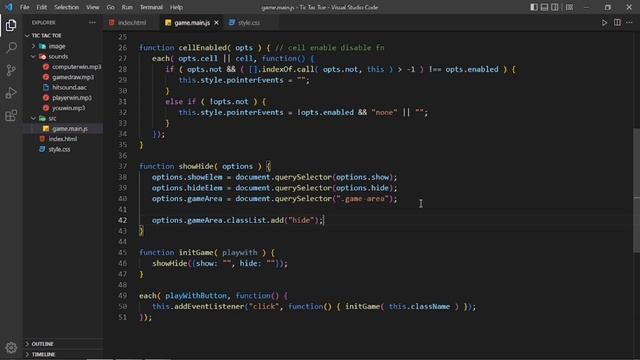Open Run and Debug view

pos(11,93)
